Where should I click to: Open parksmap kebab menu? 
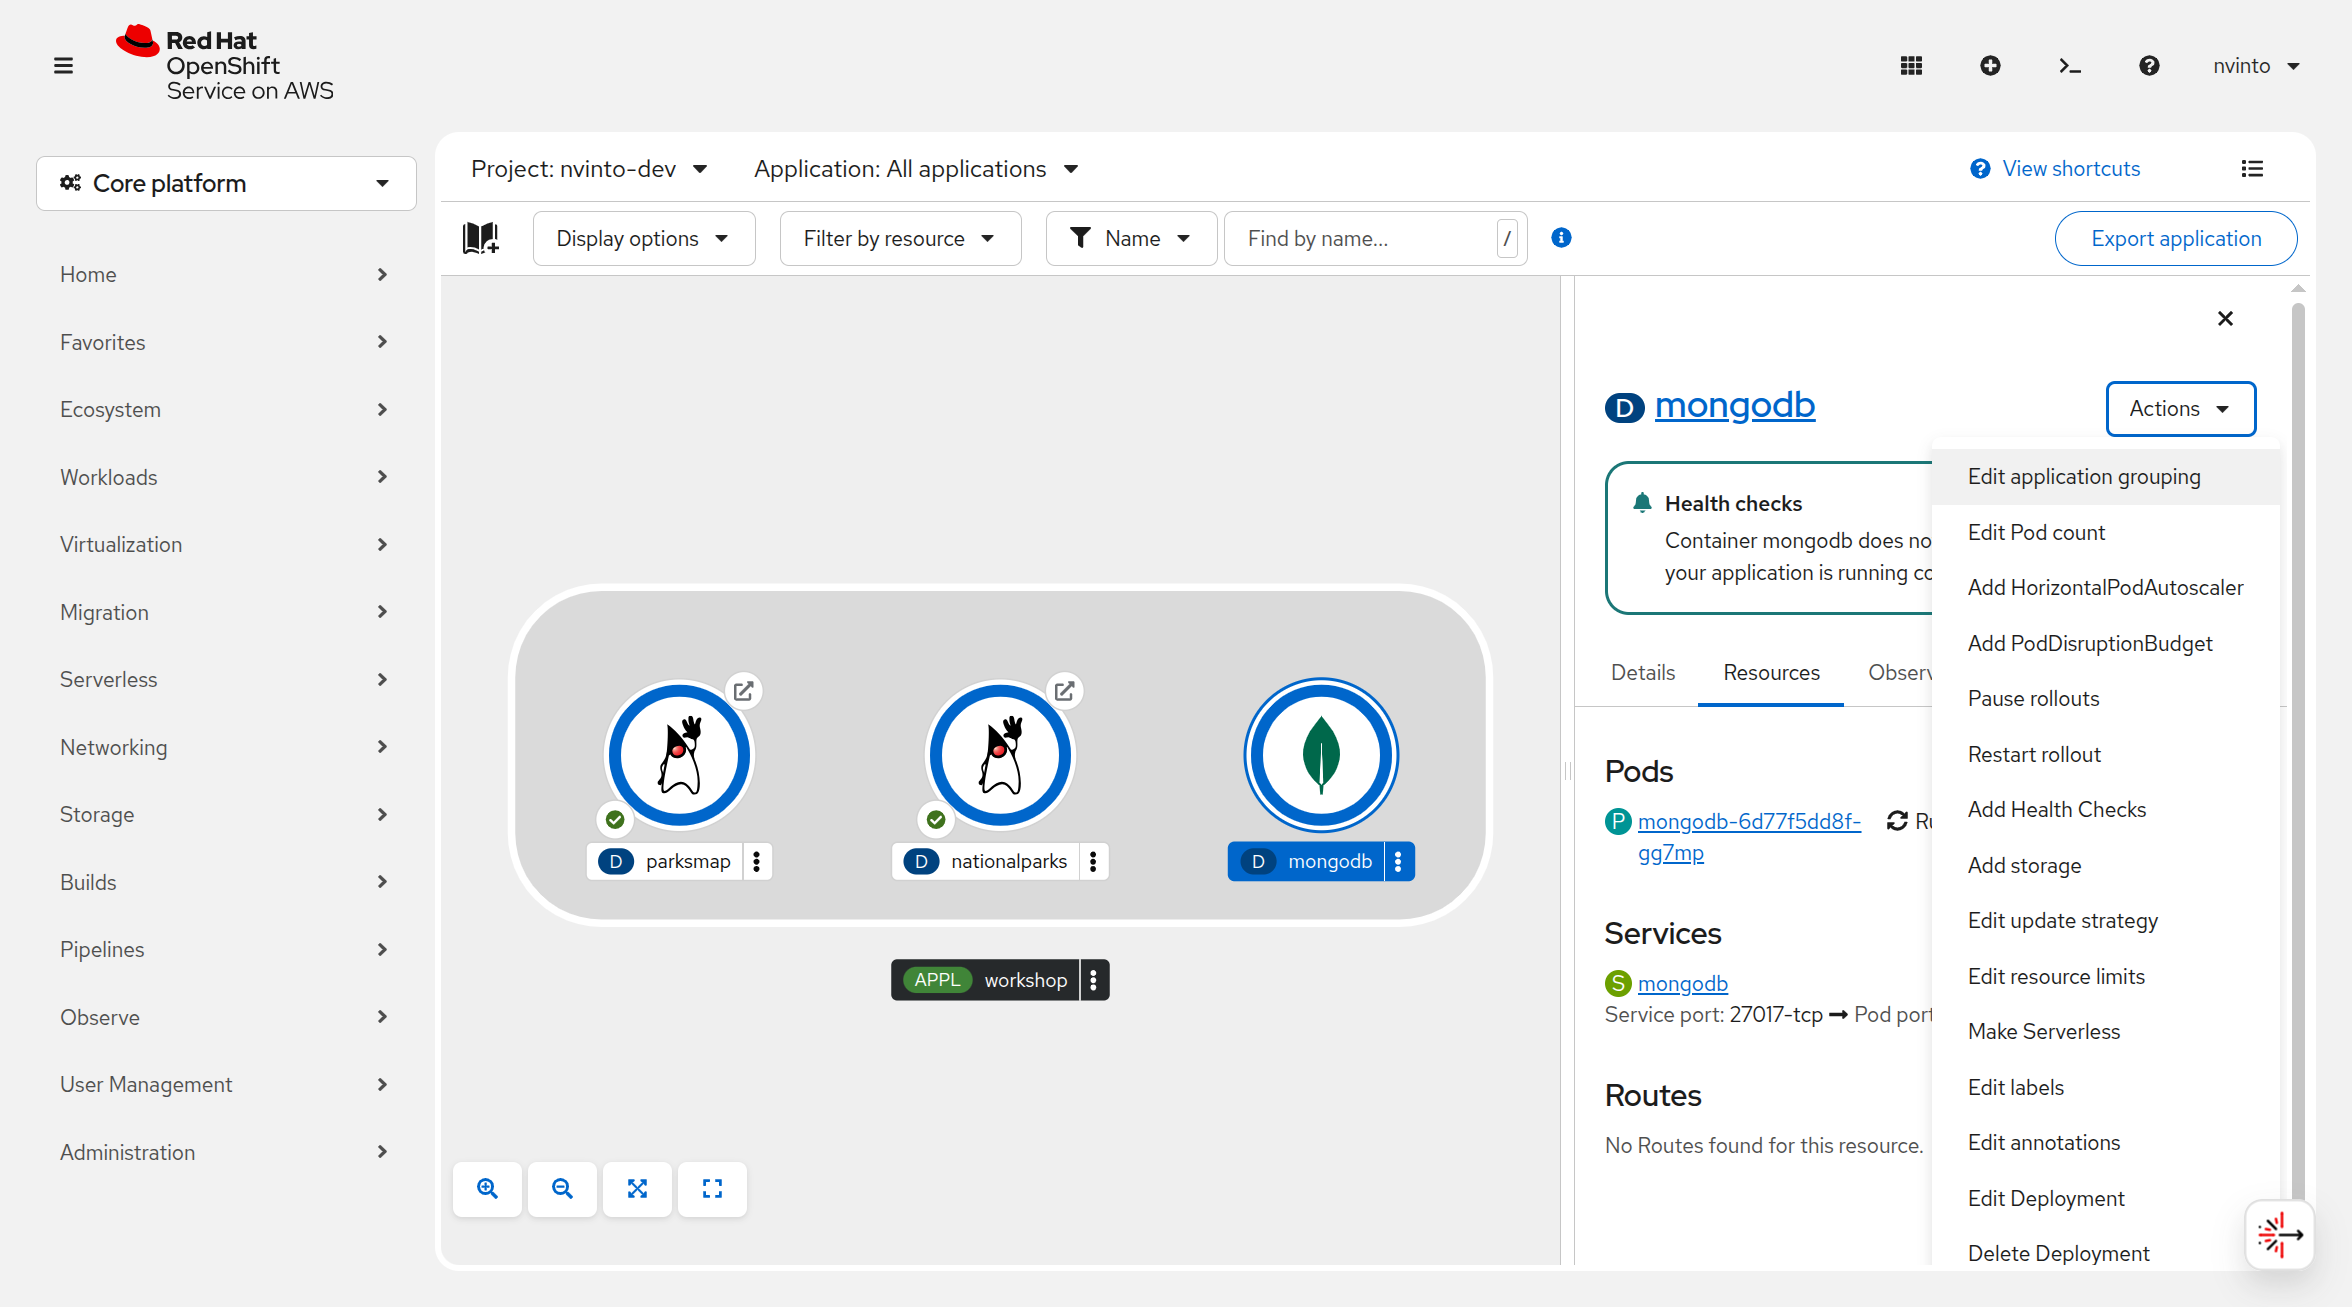pyautogui.click(x=757, y=861)
